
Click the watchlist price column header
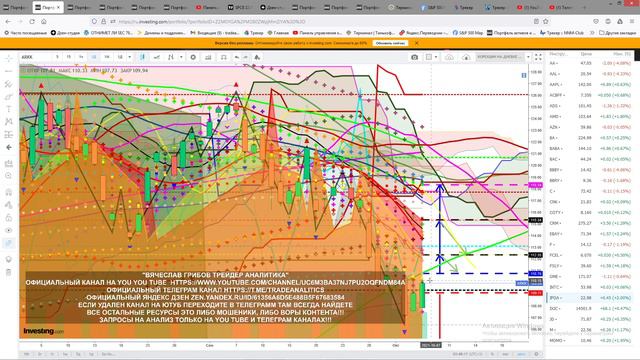586,54
